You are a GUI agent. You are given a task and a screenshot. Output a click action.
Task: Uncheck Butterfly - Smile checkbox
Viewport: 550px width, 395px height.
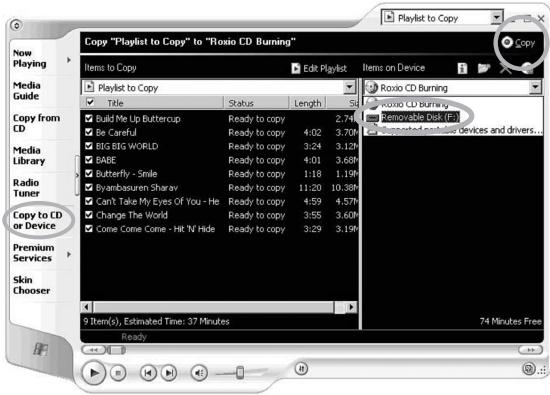tap(89, 174)
